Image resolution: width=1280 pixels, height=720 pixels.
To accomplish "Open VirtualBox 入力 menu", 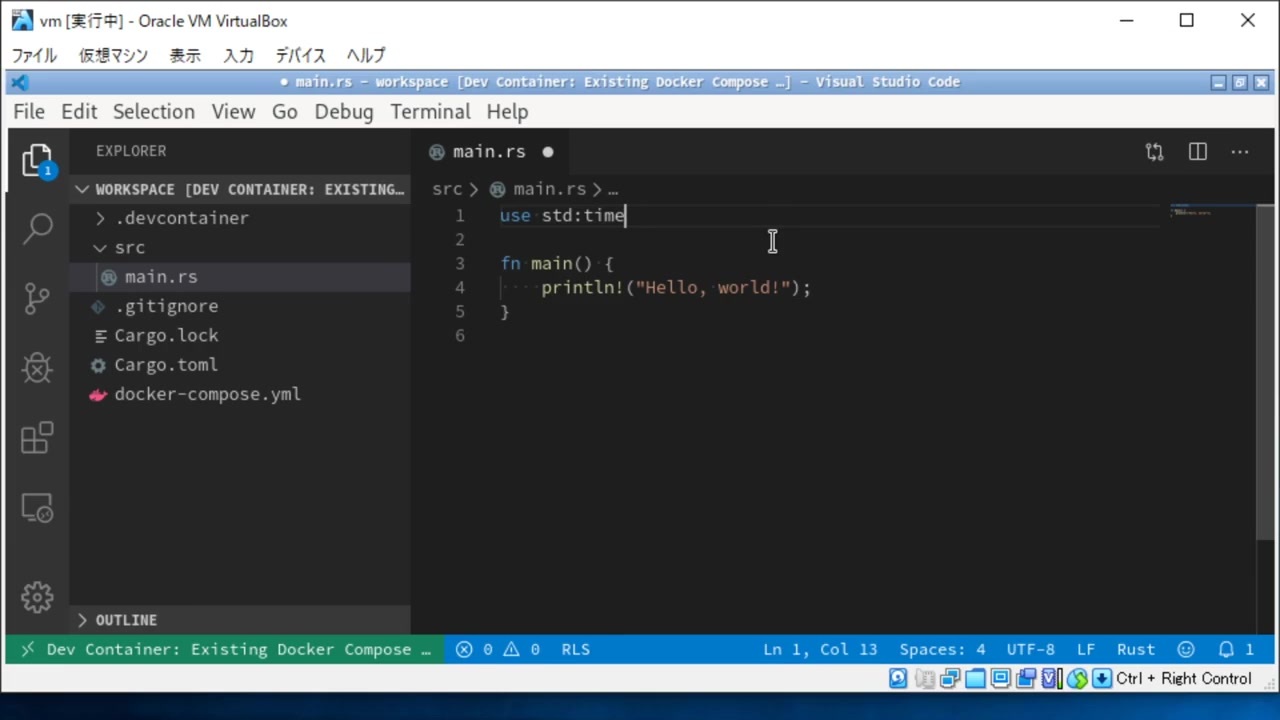I will coord(238,56).
